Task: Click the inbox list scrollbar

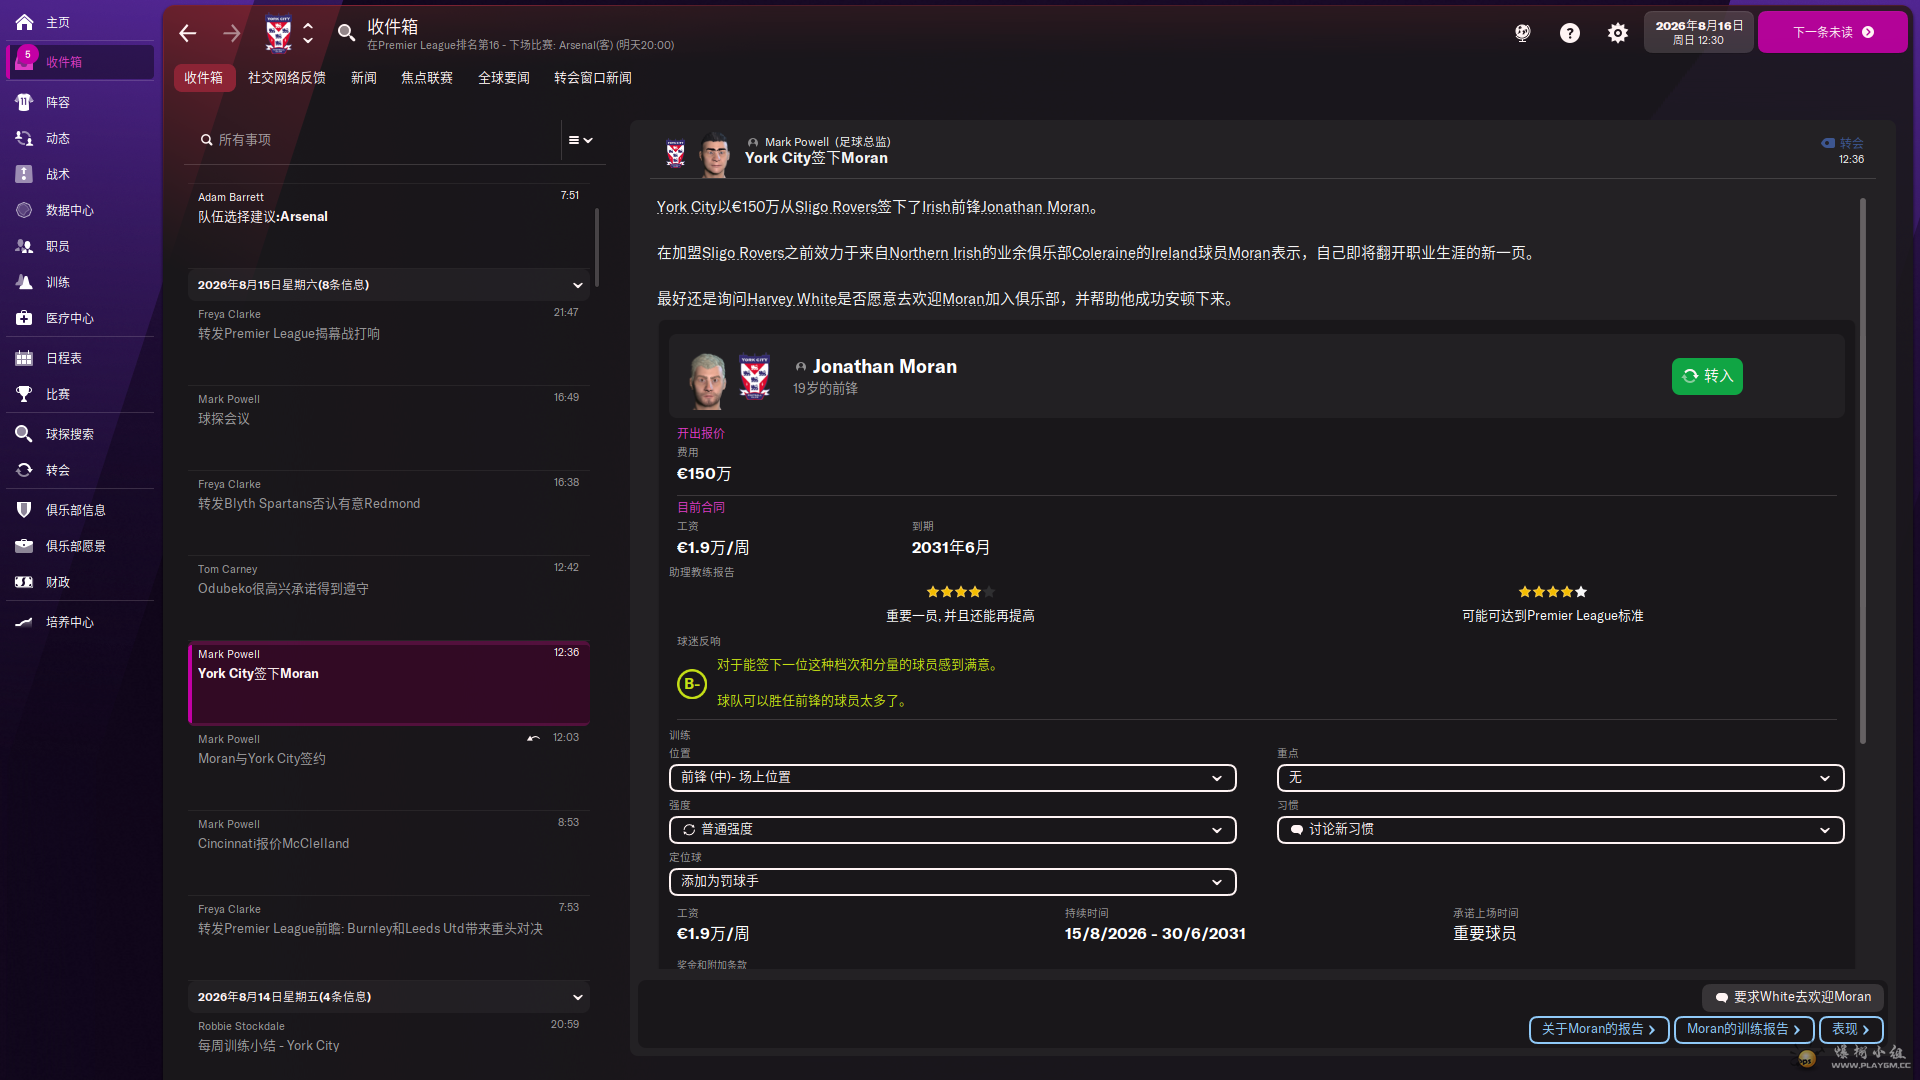Action: tap(596, 247)
